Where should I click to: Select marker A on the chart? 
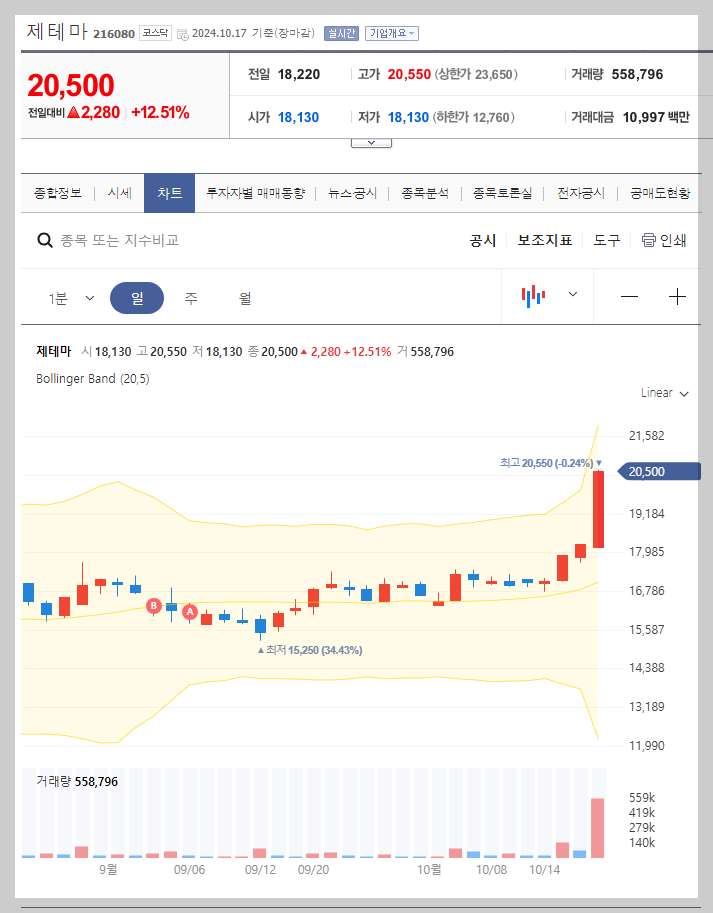pos(190,612)
